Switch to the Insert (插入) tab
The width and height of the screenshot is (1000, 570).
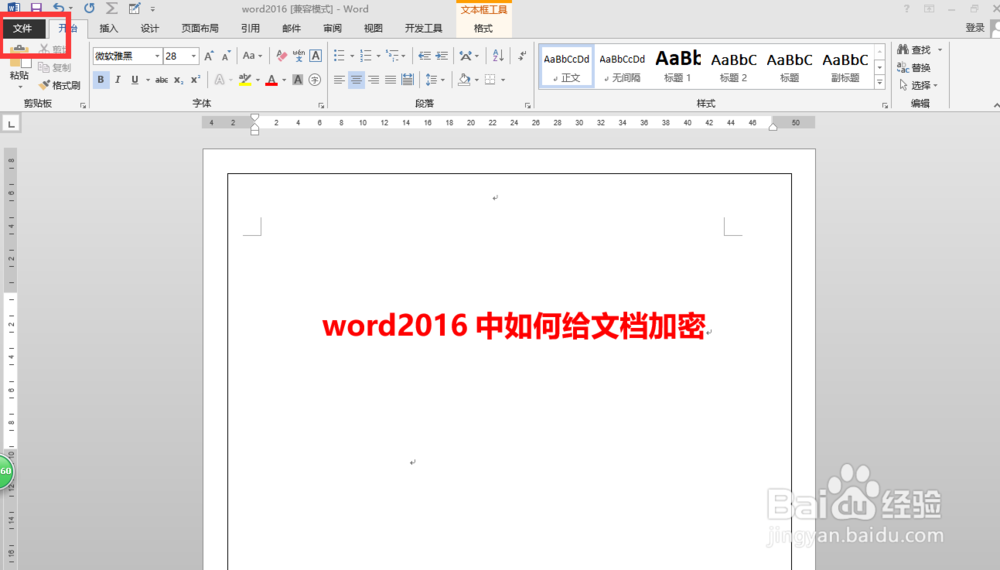click(x=109, y=28)
